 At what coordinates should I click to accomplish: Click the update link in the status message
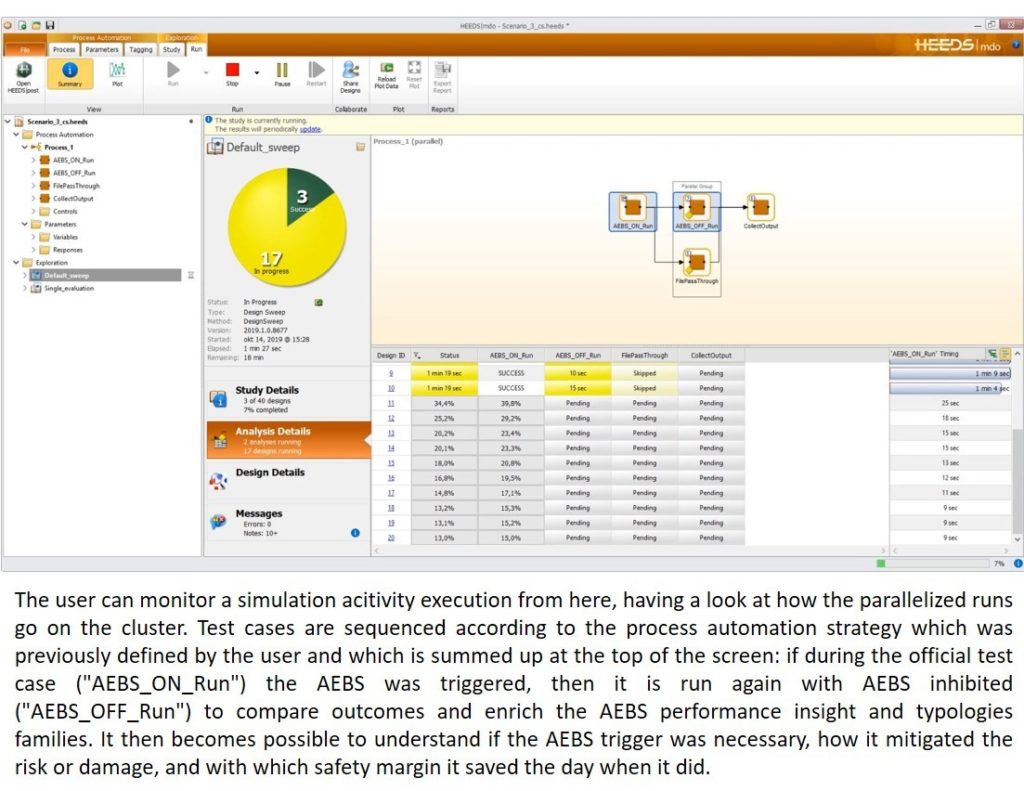point(310,129)
